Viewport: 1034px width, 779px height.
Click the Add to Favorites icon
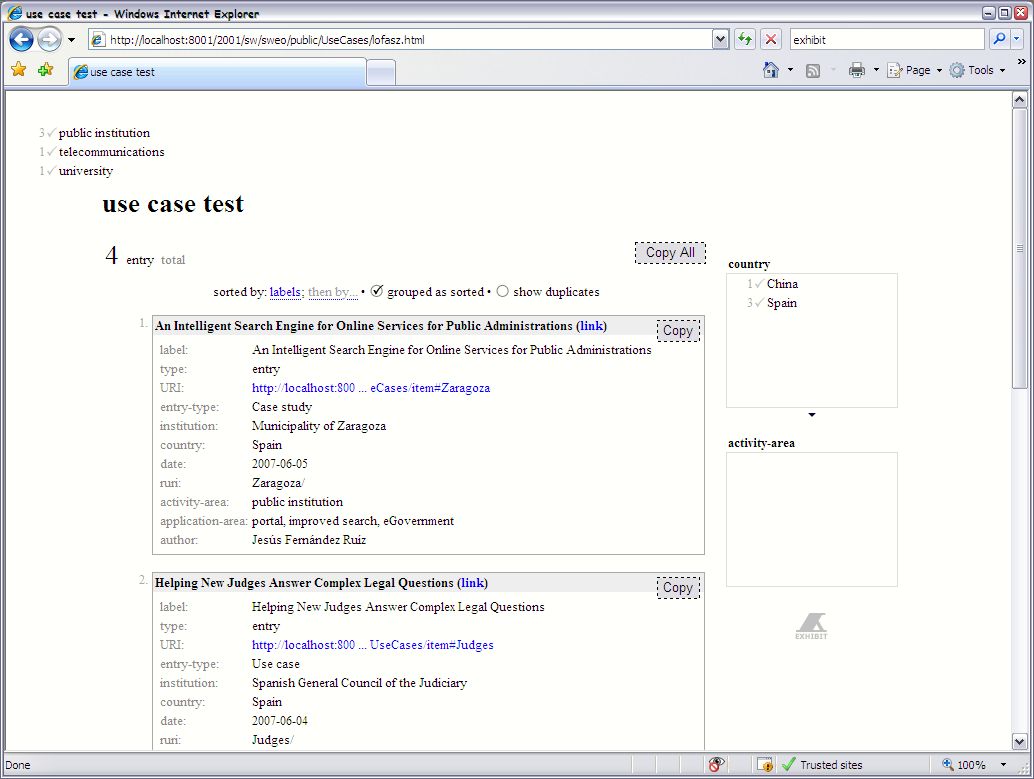point(45,70)
